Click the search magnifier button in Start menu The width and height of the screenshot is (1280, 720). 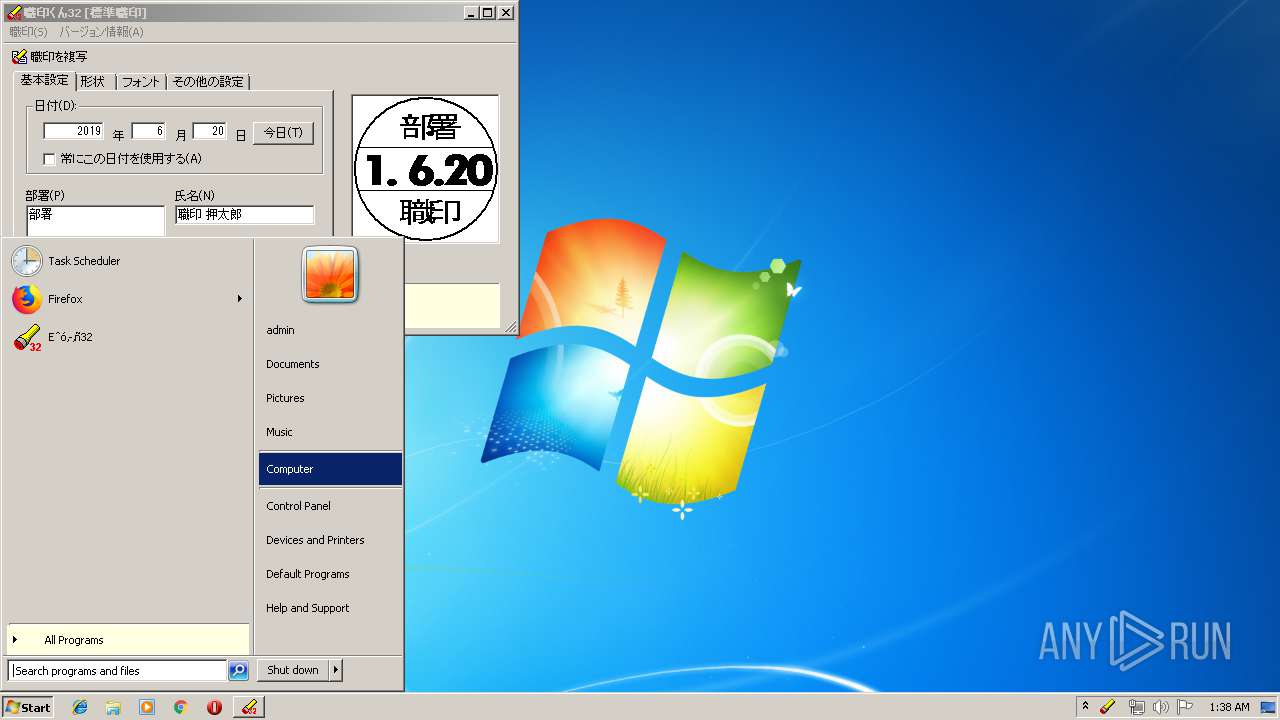(x=238, y=671)
